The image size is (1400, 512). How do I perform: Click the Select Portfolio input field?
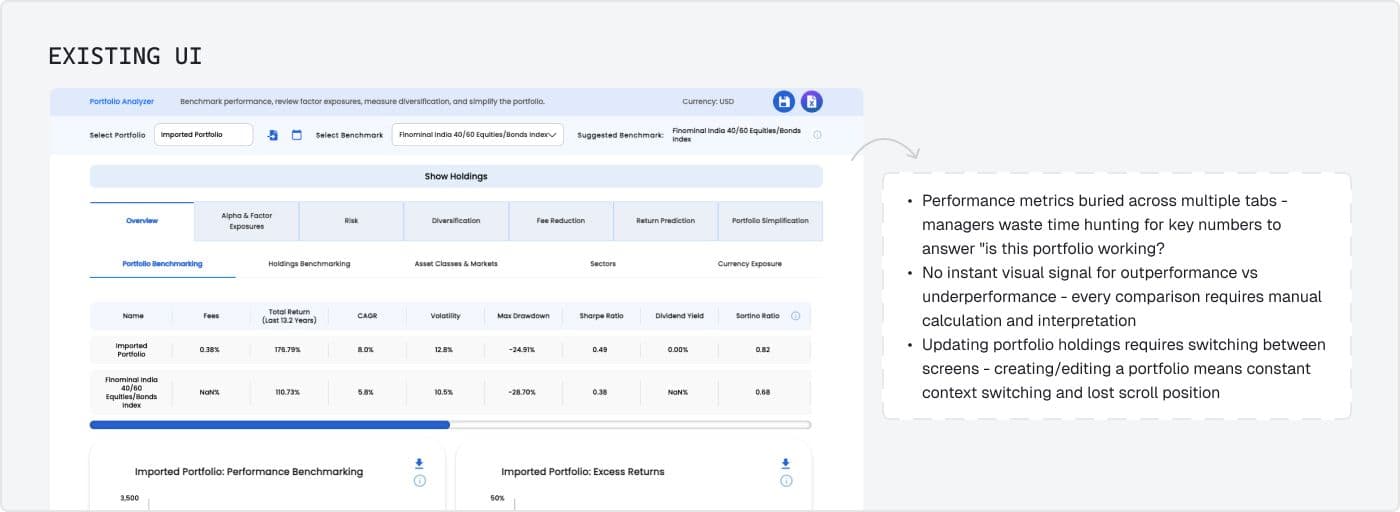204,135
